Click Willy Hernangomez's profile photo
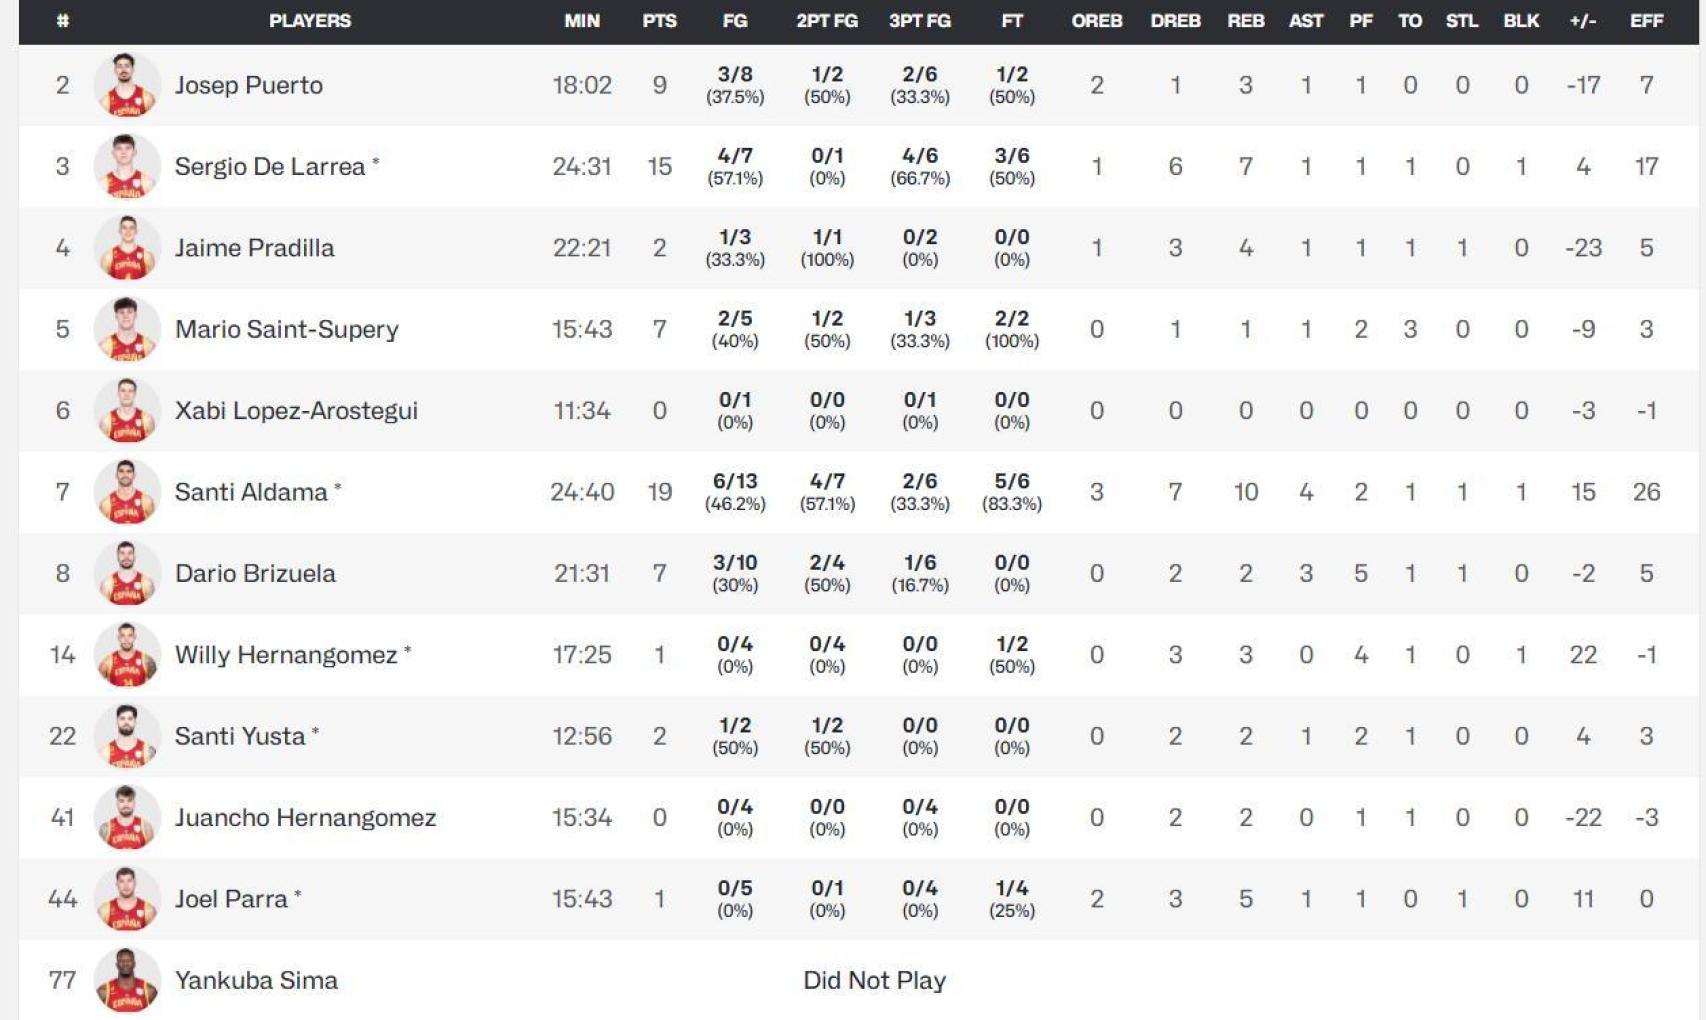The height and width of the screenshot is (1020, 1706). [126, 655]
